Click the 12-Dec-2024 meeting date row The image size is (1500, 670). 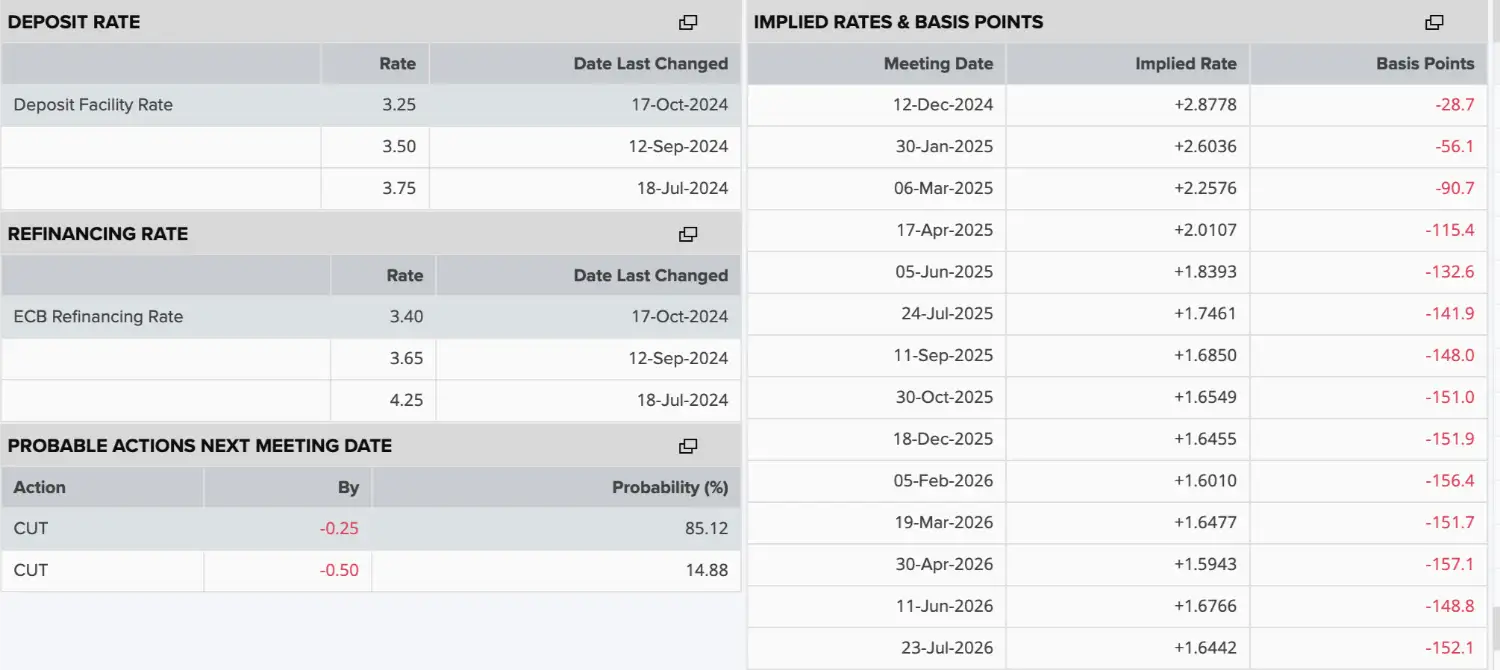click(1117, 105)
